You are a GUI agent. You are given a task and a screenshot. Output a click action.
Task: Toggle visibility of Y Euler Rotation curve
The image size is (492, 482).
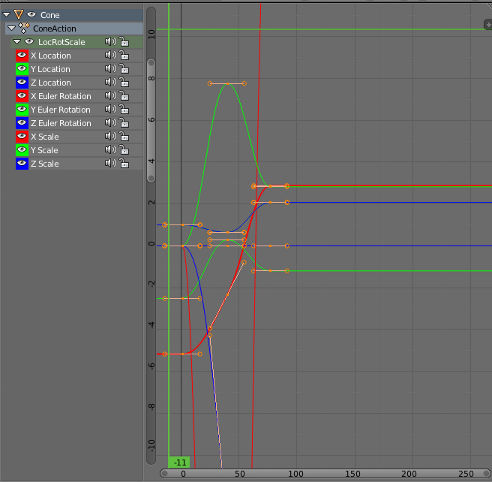pyautogui.click(x=22, y=109)
